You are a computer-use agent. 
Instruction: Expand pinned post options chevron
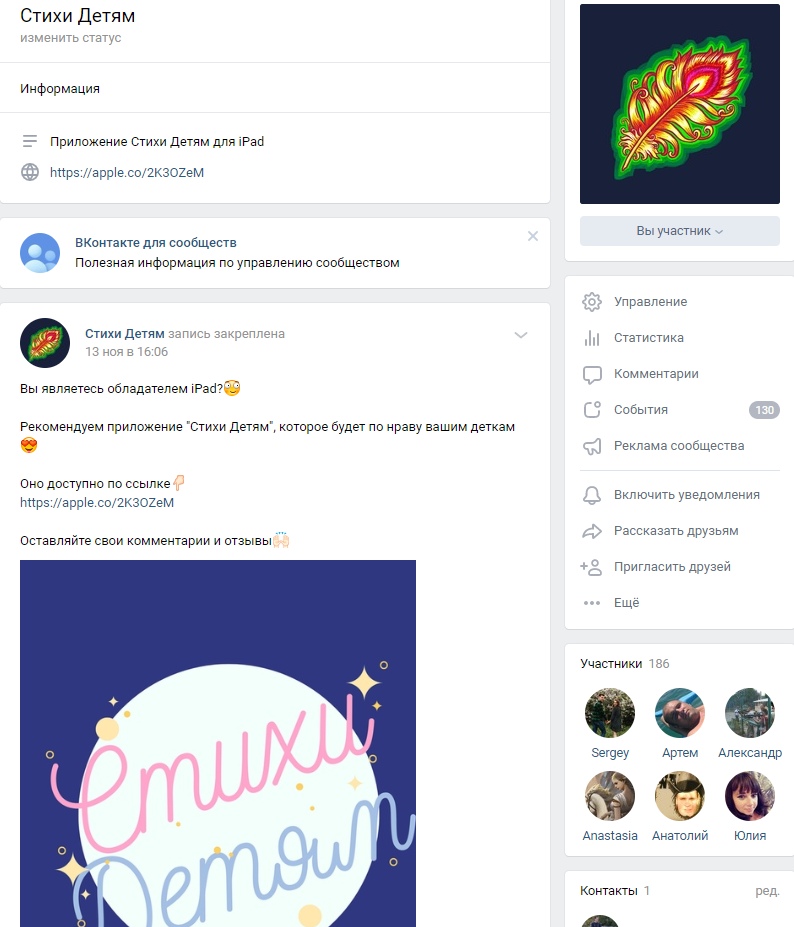click(x=520, y=335)
